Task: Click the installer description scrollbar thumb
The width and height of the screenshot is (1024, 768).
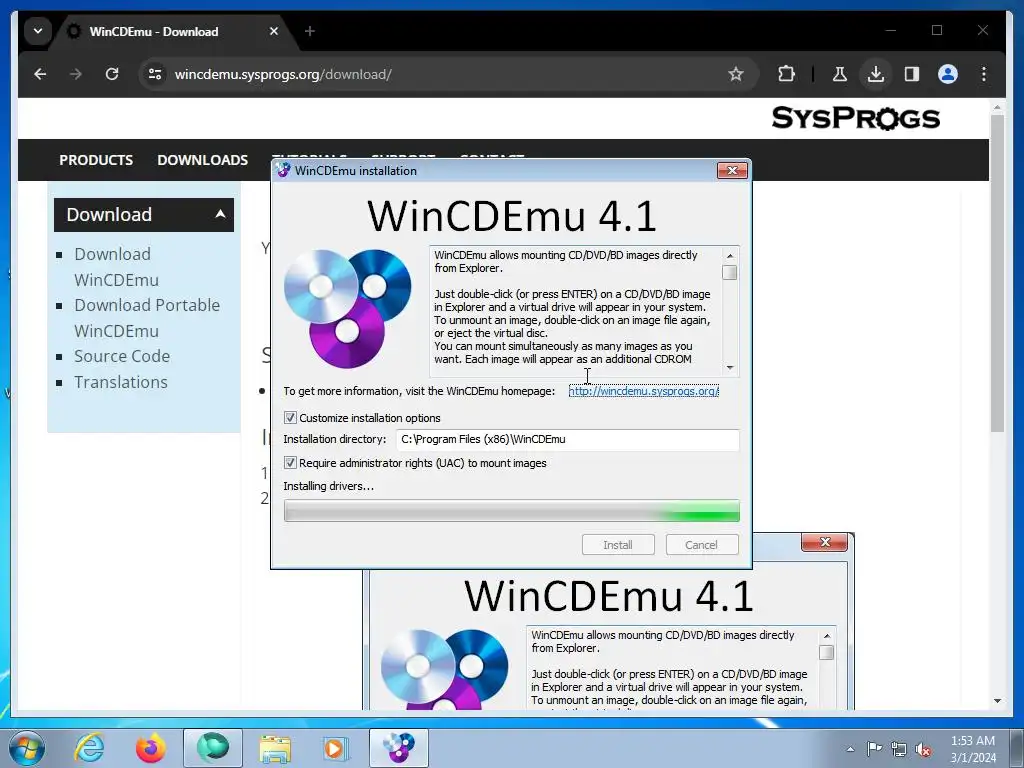Action: [730, 272]
